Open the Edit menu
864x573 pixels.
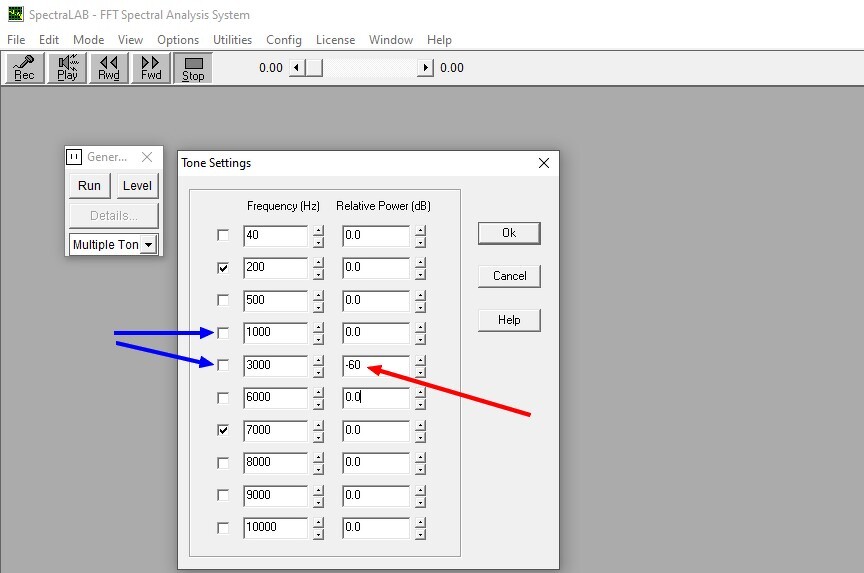[x=48, y=40]
